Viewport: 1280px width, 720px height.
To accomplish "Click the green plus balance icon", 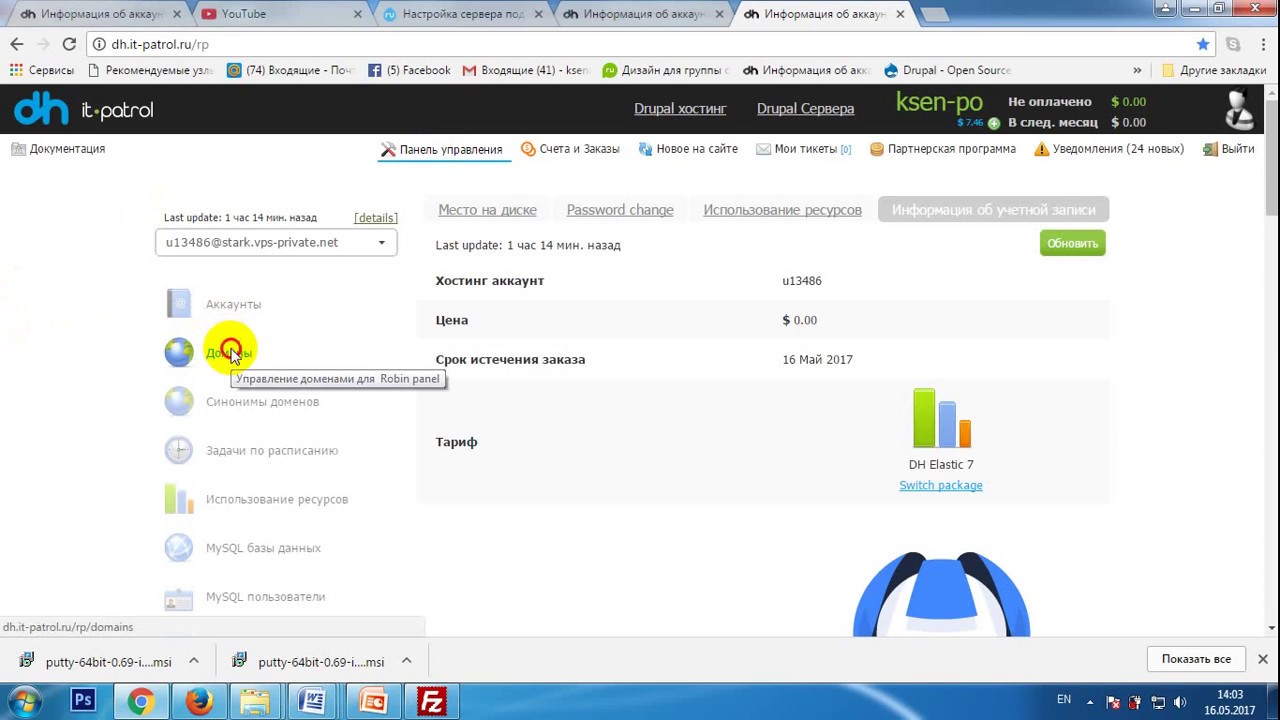I will [x=993, y=123].
